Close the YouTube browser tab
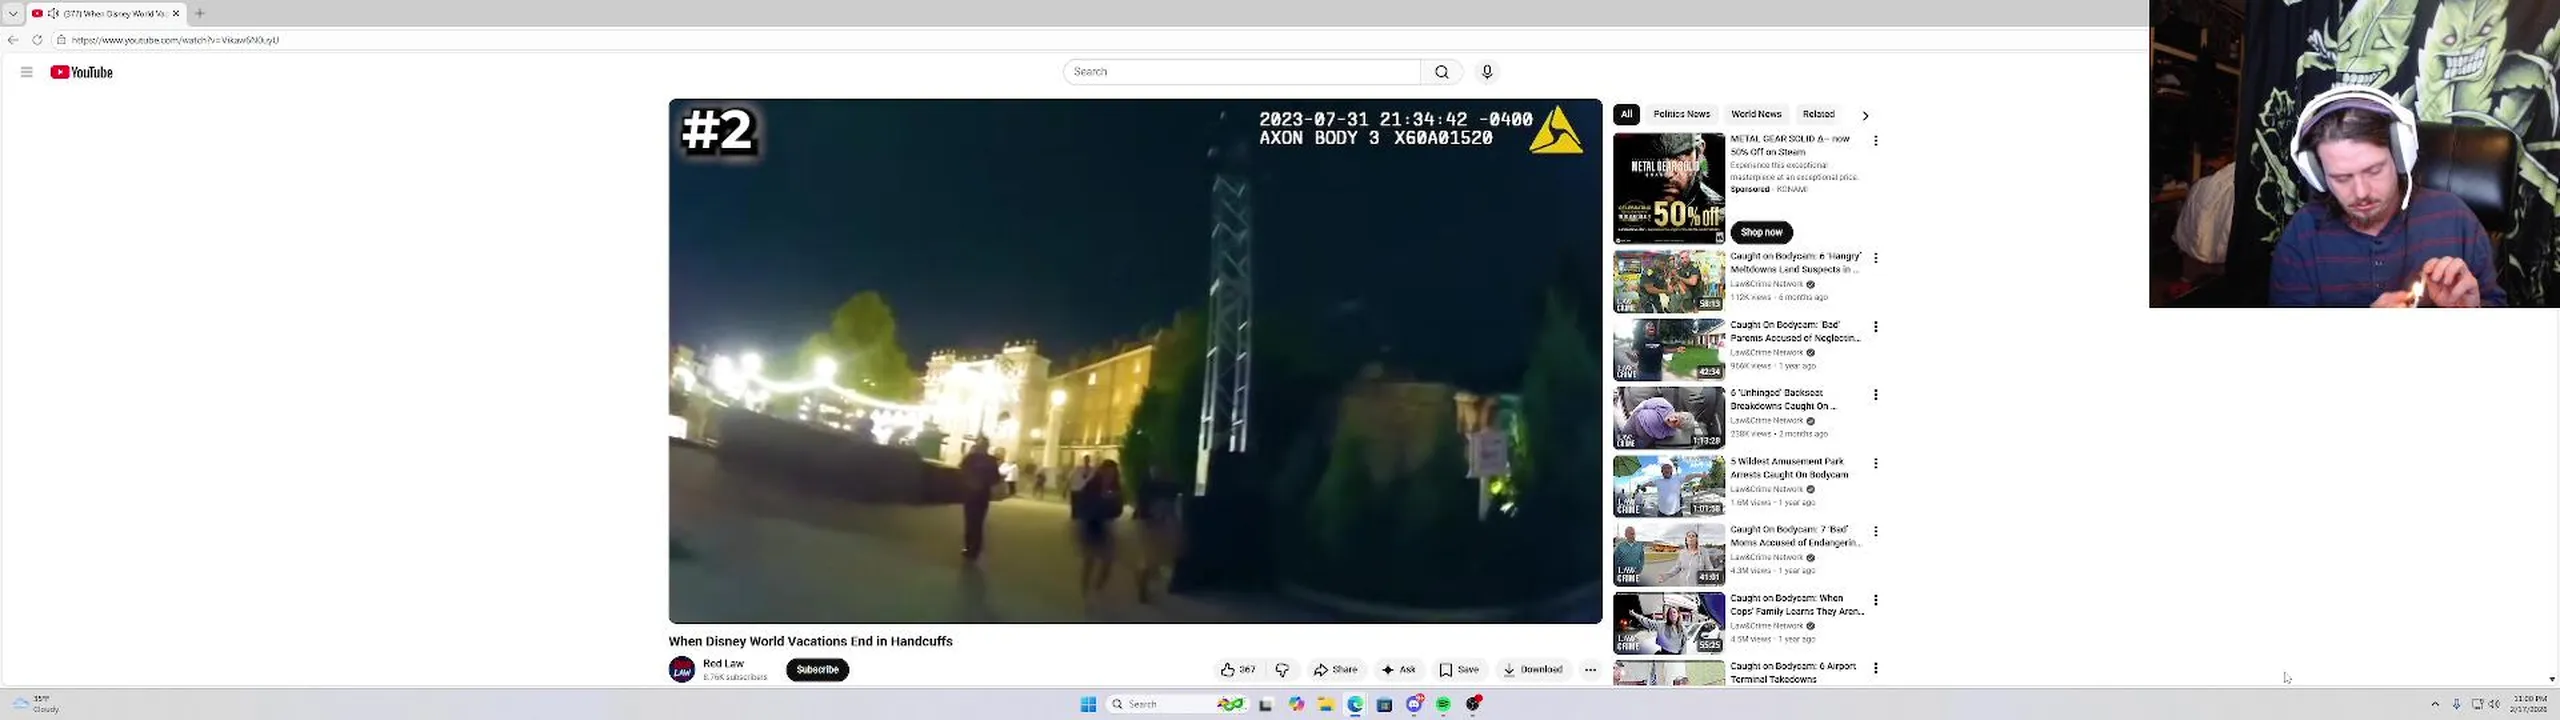 pos(176,13)
